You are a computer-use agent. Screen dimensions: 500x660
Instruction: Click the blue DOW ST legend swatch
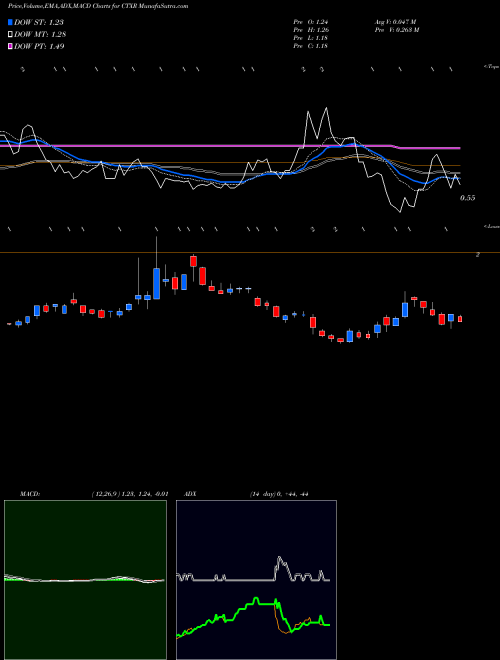pyautogui.click(x=10, y=22)
